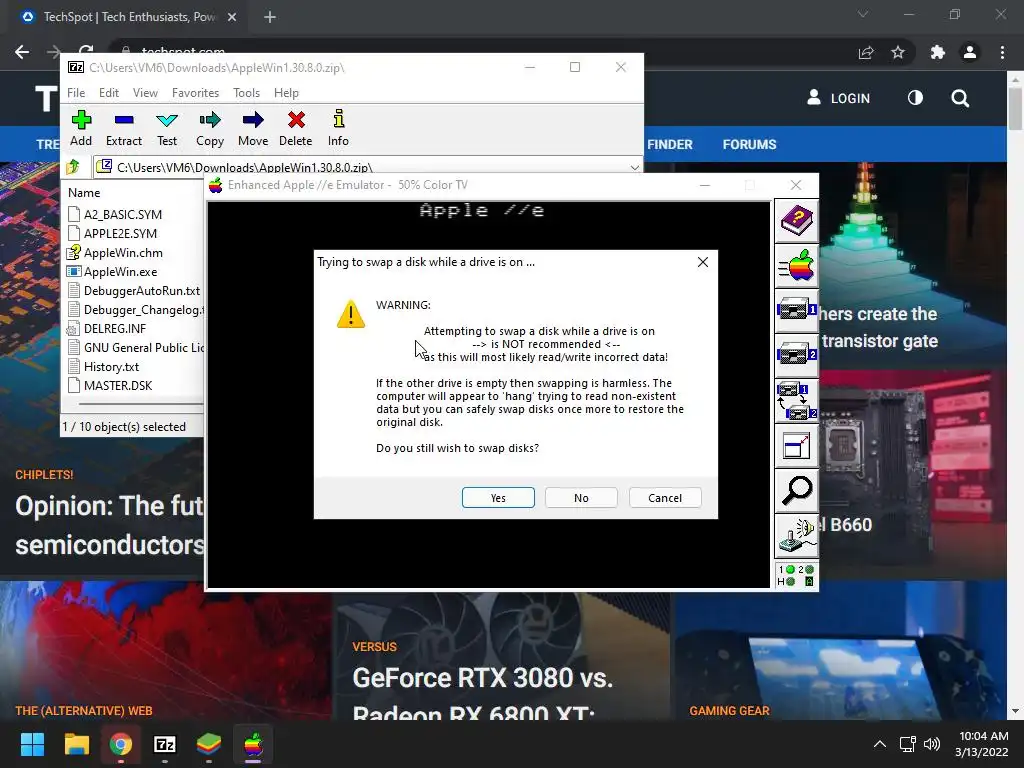Open Chrome three-dot menu
The width and height of the screenshot is (1024, 768).
click(1002, 52)
